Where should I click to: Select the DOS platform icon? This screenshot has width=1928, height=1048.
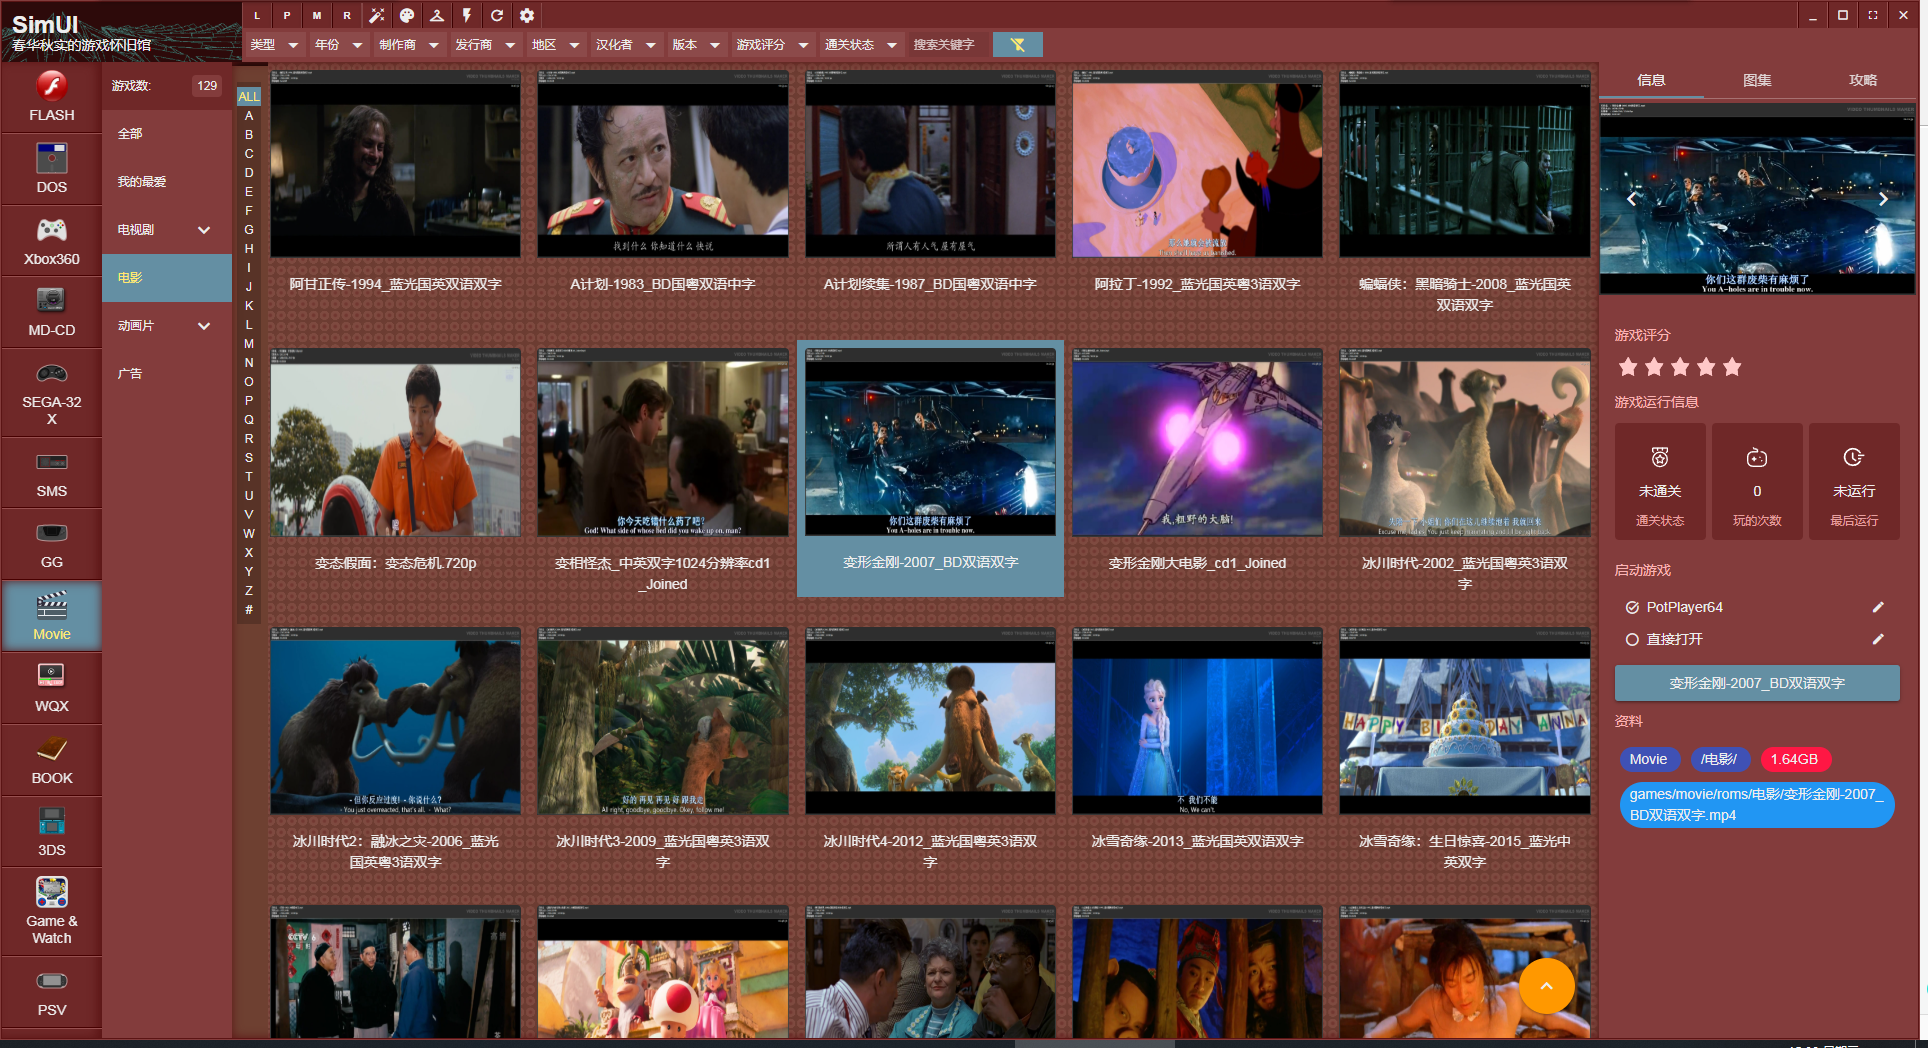[x=51, y=169]
